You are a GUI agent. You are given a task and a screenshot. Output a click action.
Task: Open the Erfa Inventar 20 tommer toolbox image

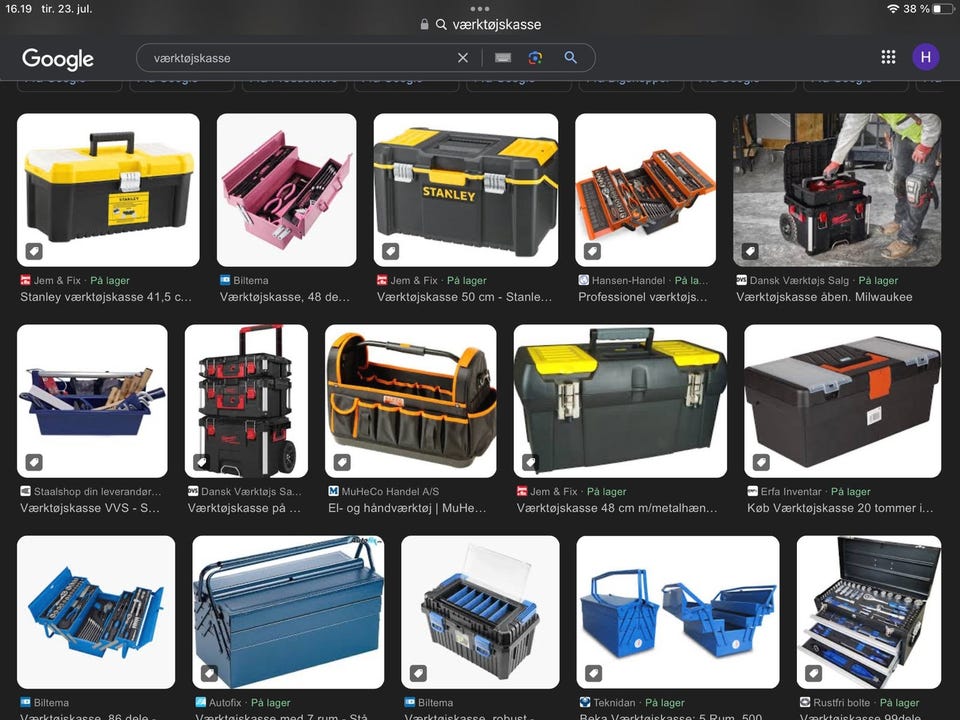[x=842, y=401]
